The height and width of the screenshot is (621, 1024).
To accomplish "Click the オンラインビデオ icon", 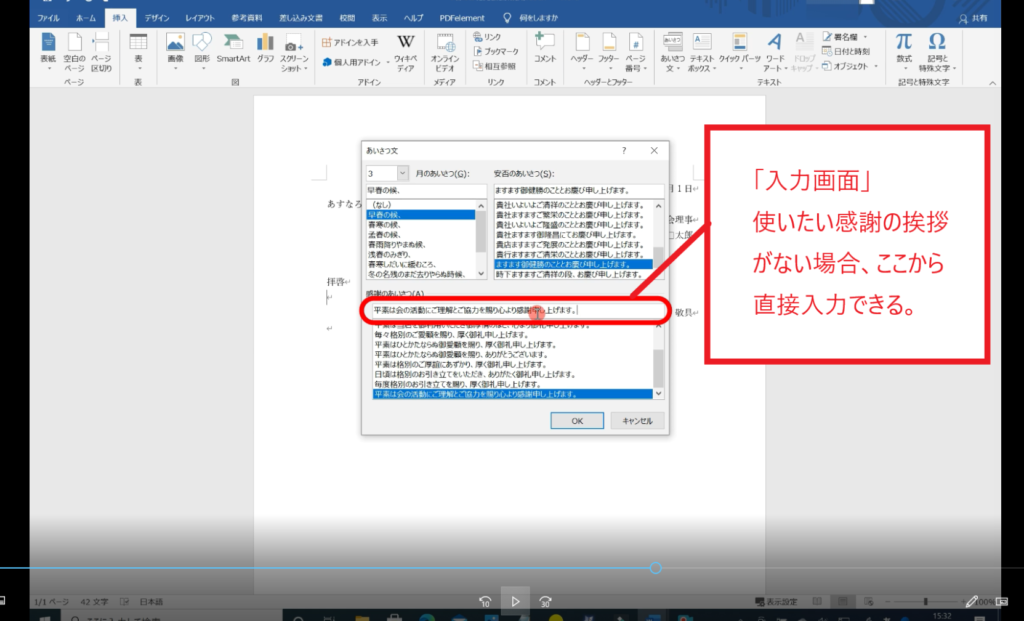I will click(445, 47).
